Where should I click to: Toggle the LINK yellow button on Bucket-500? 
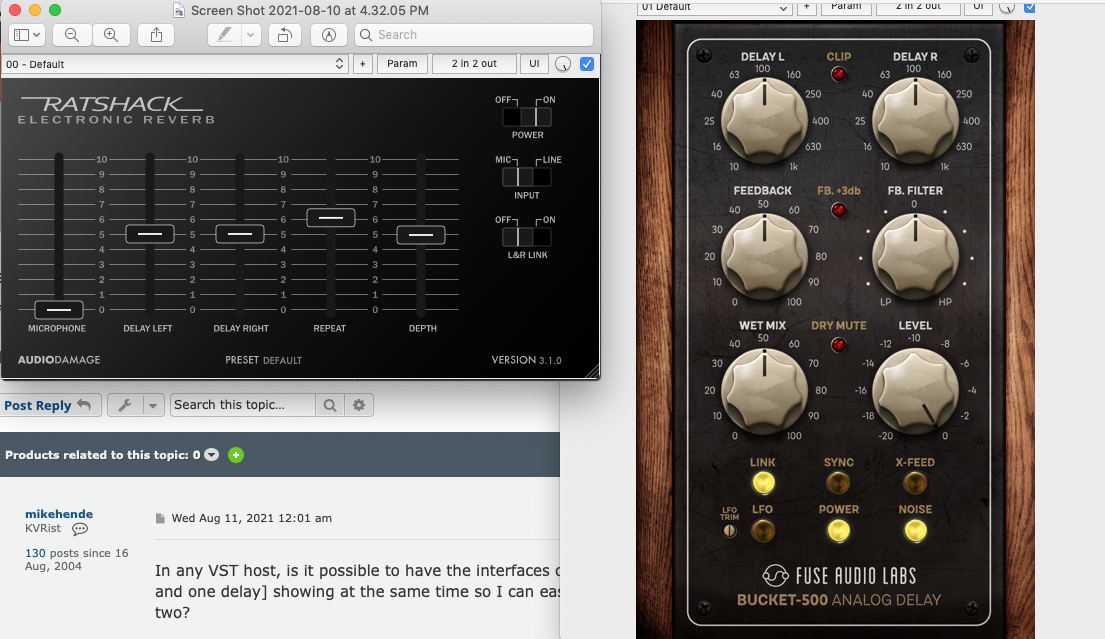click(x=763, y=483)
